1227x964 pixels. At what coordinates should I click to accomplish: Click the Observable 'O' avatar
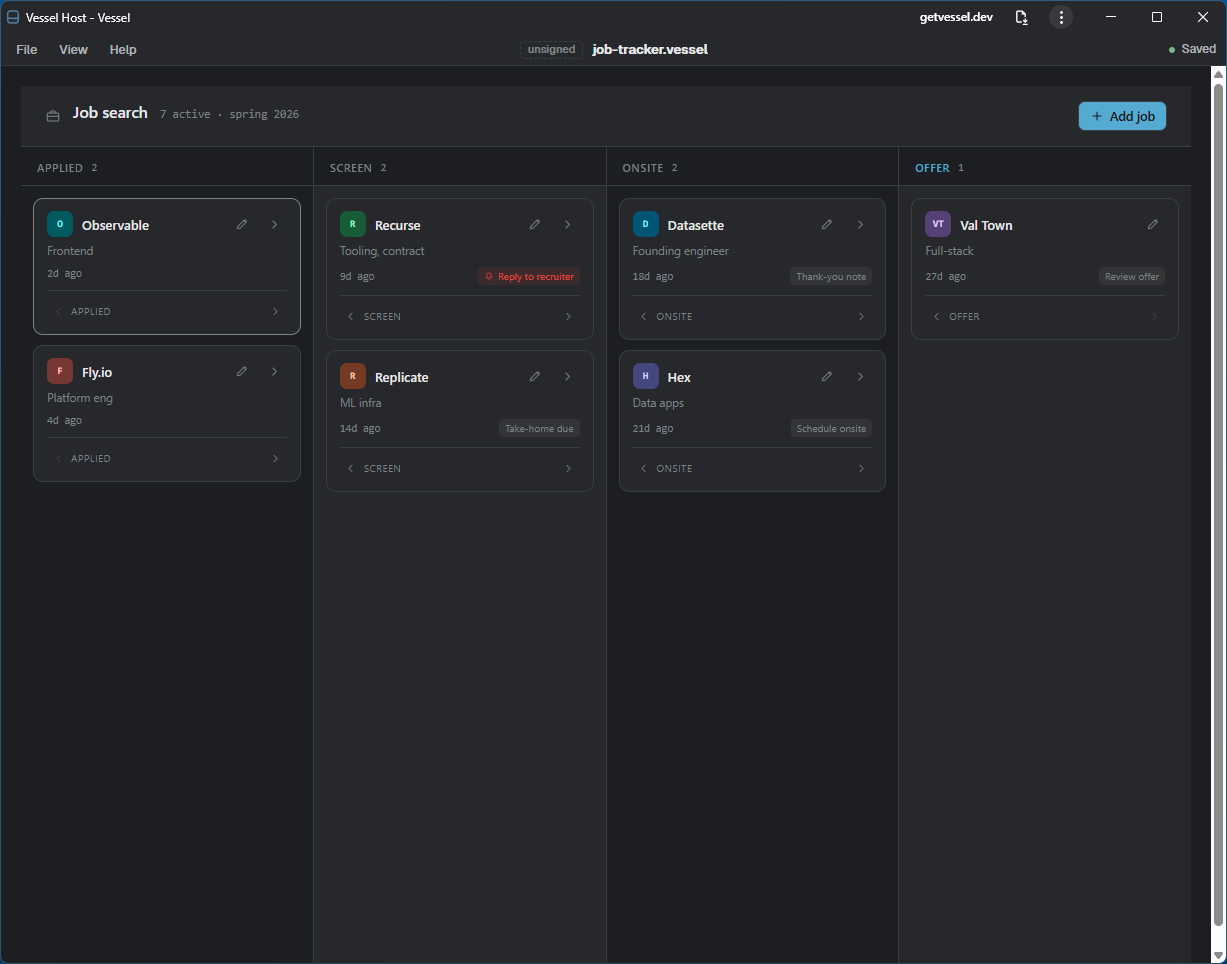click(x=60, y=224)
